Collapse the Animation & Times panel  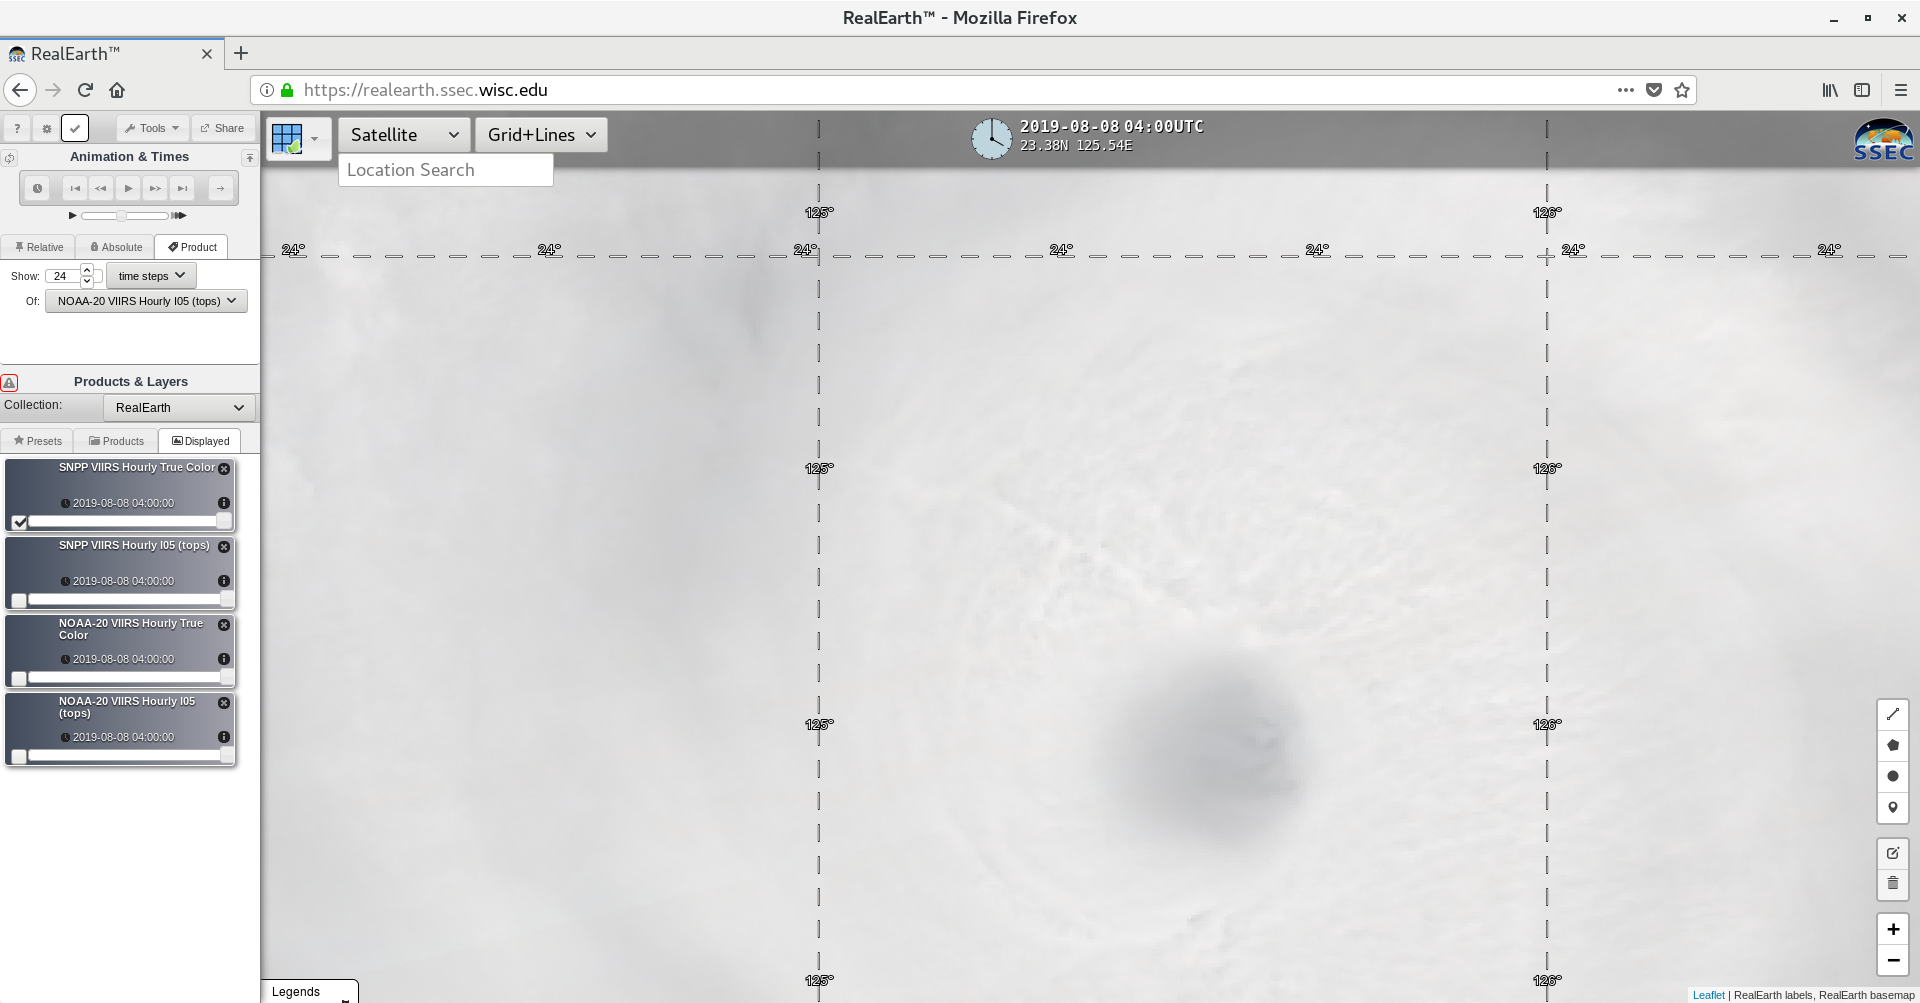(249, 158)
